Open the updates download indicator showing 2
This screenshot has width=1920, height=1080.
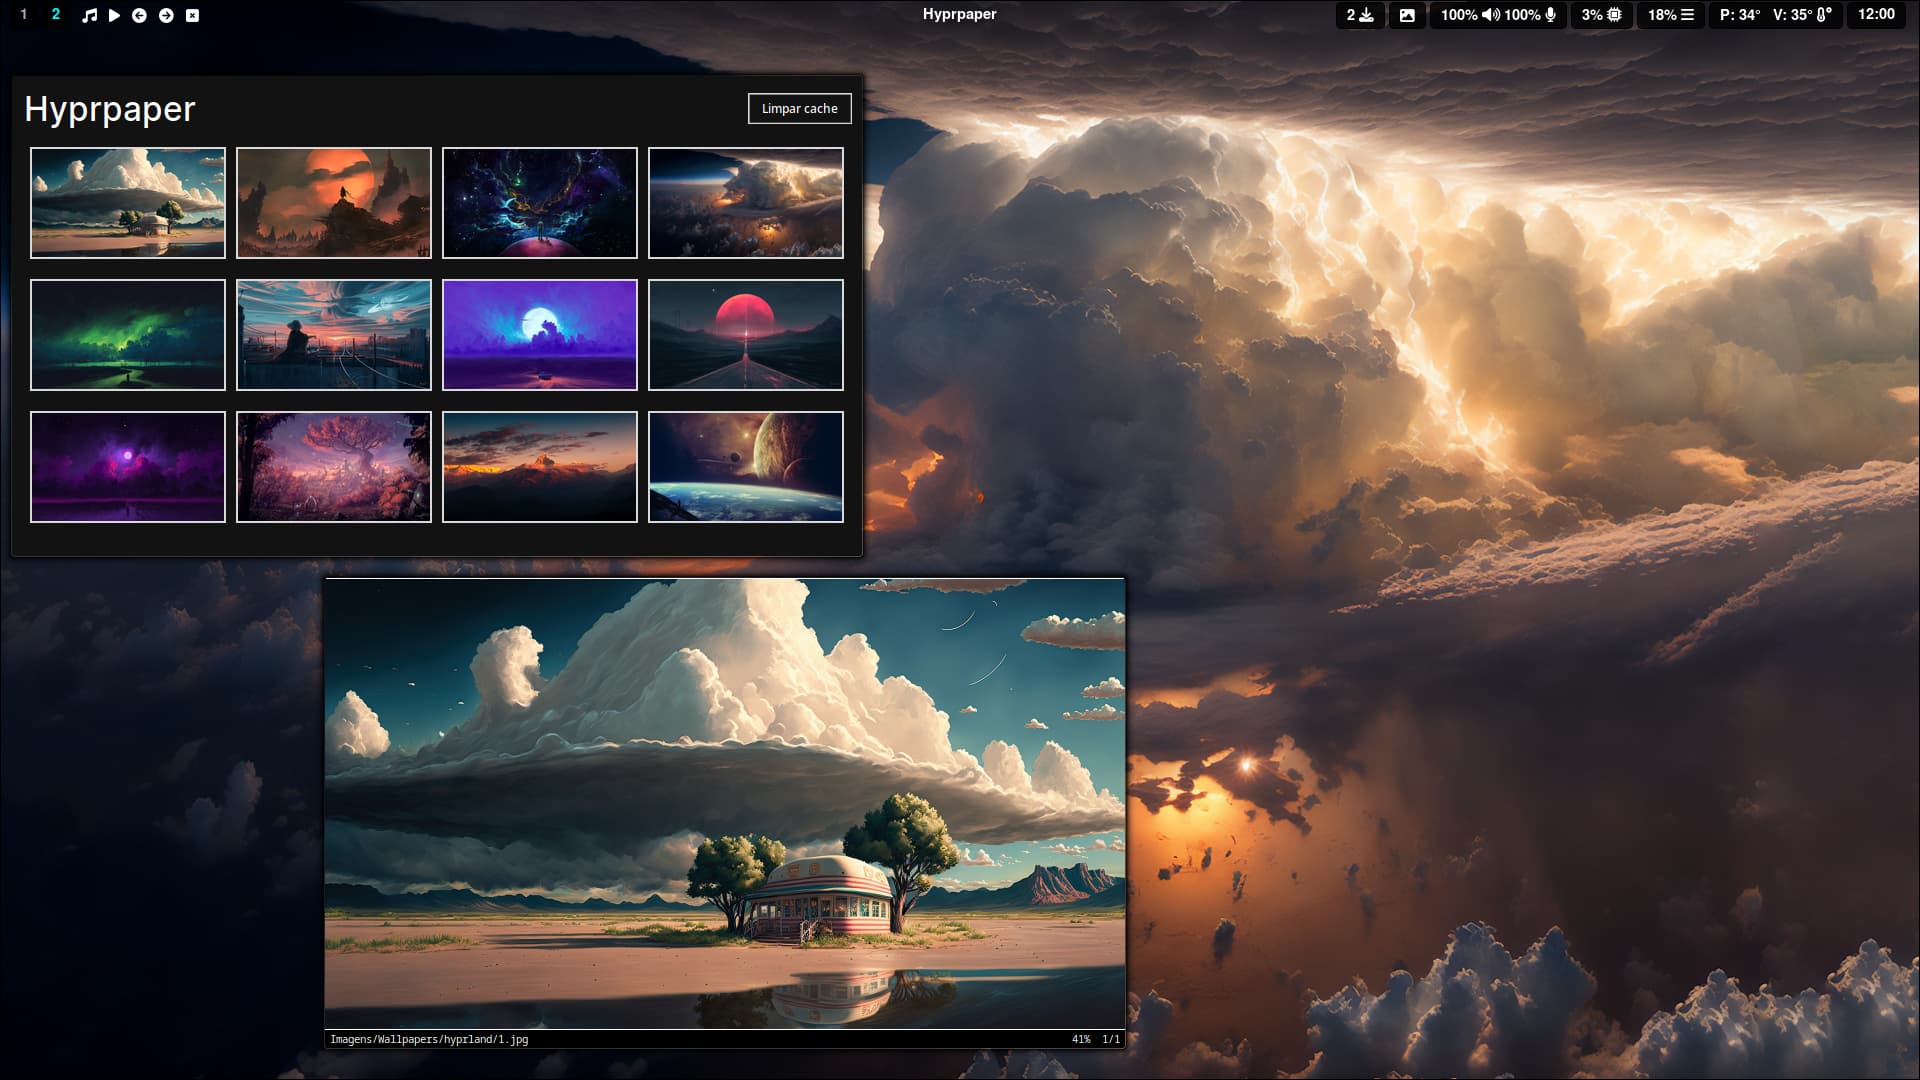point(1360,15)
